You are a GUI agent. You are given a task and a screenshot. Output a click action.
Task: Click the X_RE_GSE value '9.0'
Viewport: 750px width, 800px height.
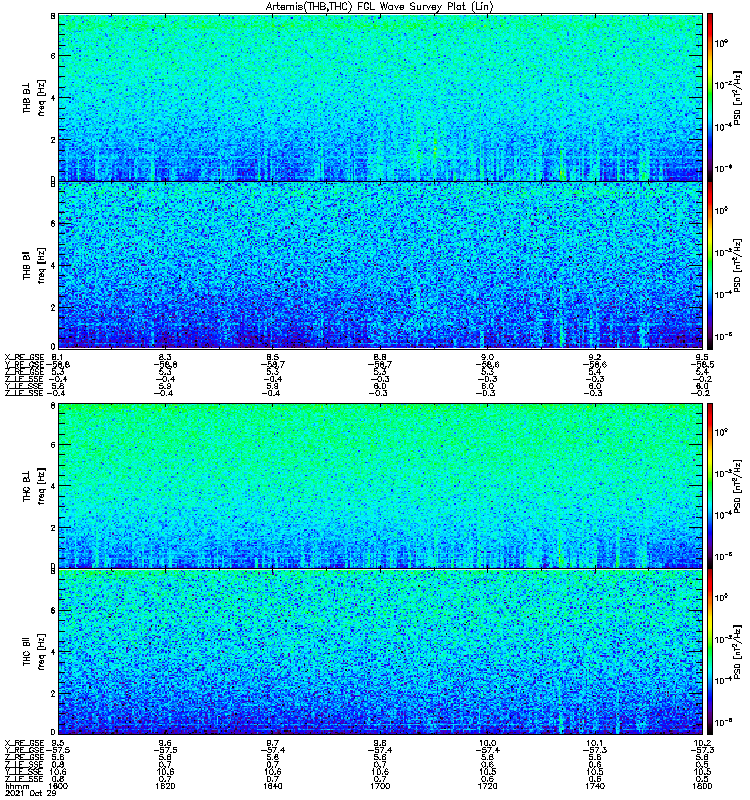(x=487, y=357)
